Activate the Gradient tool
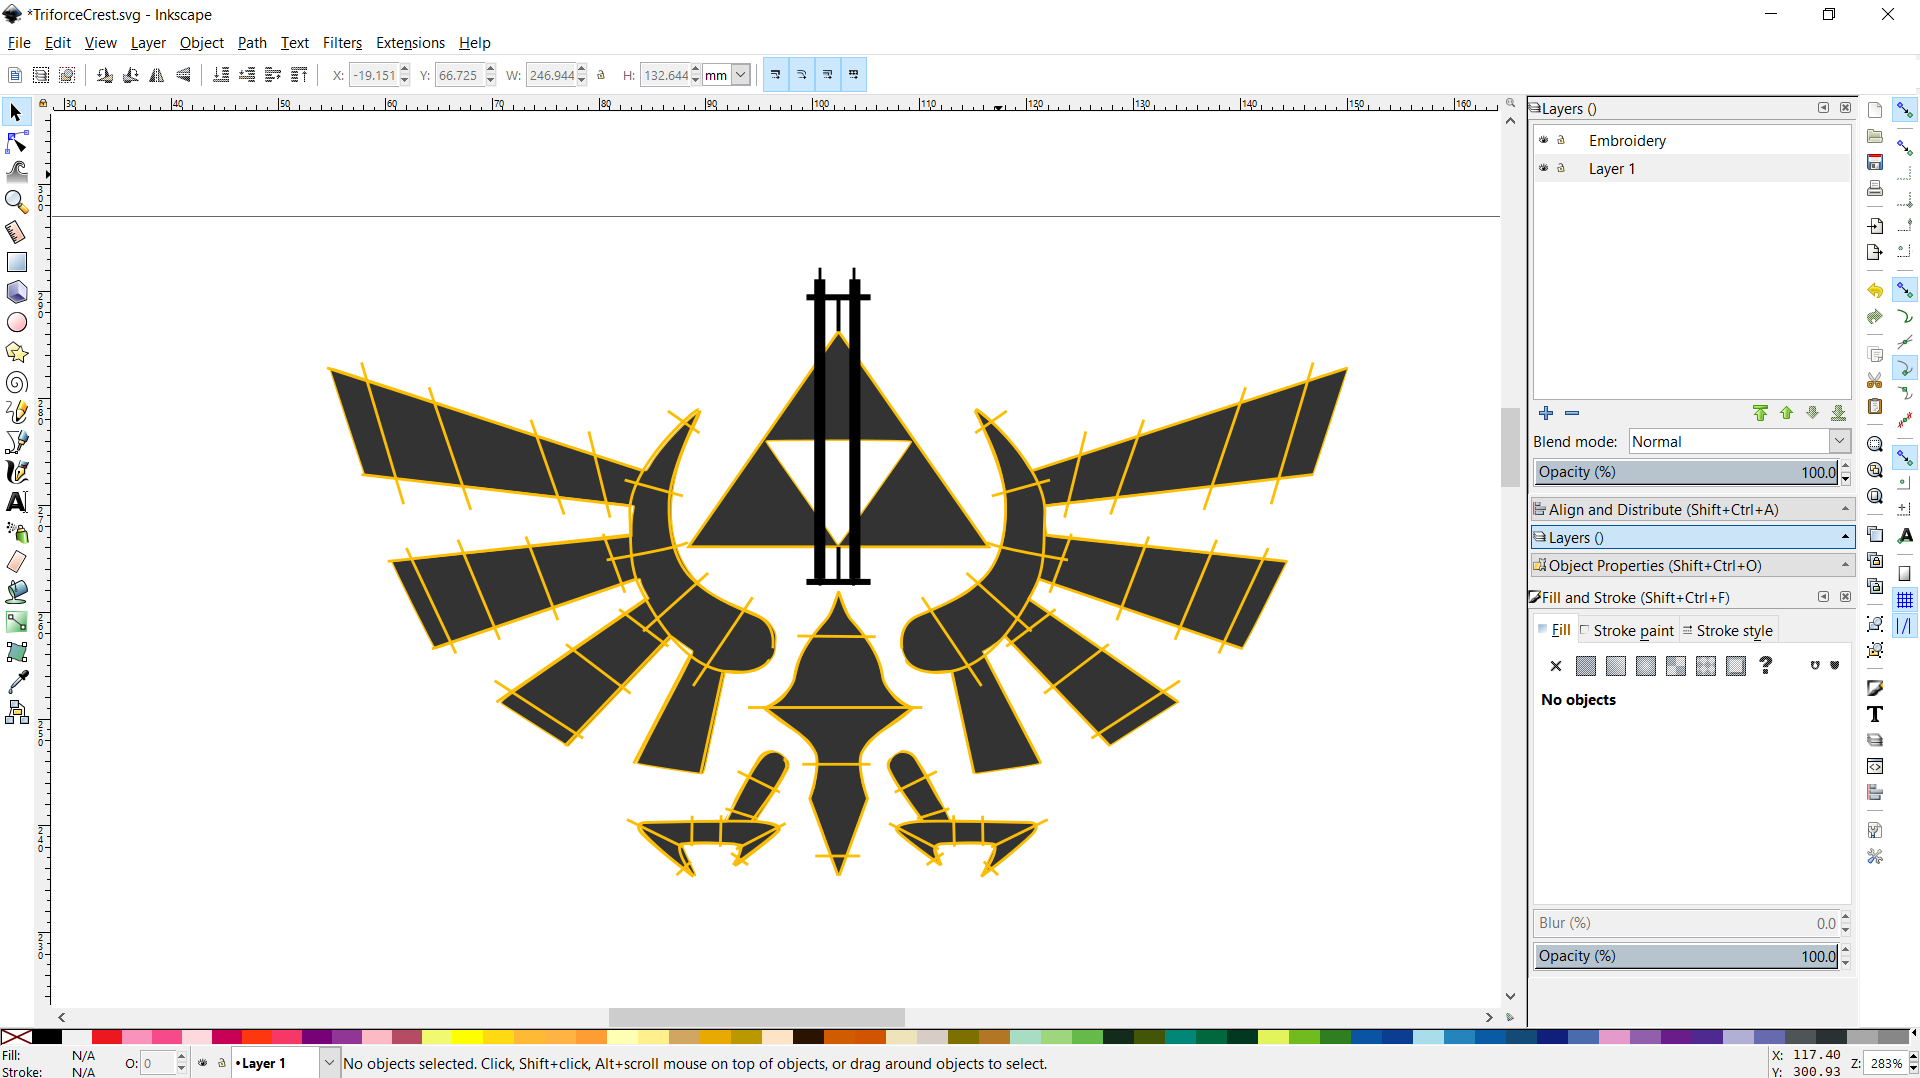The height and width of the screenshot is (1078, 1920). [x=16, y=621]
